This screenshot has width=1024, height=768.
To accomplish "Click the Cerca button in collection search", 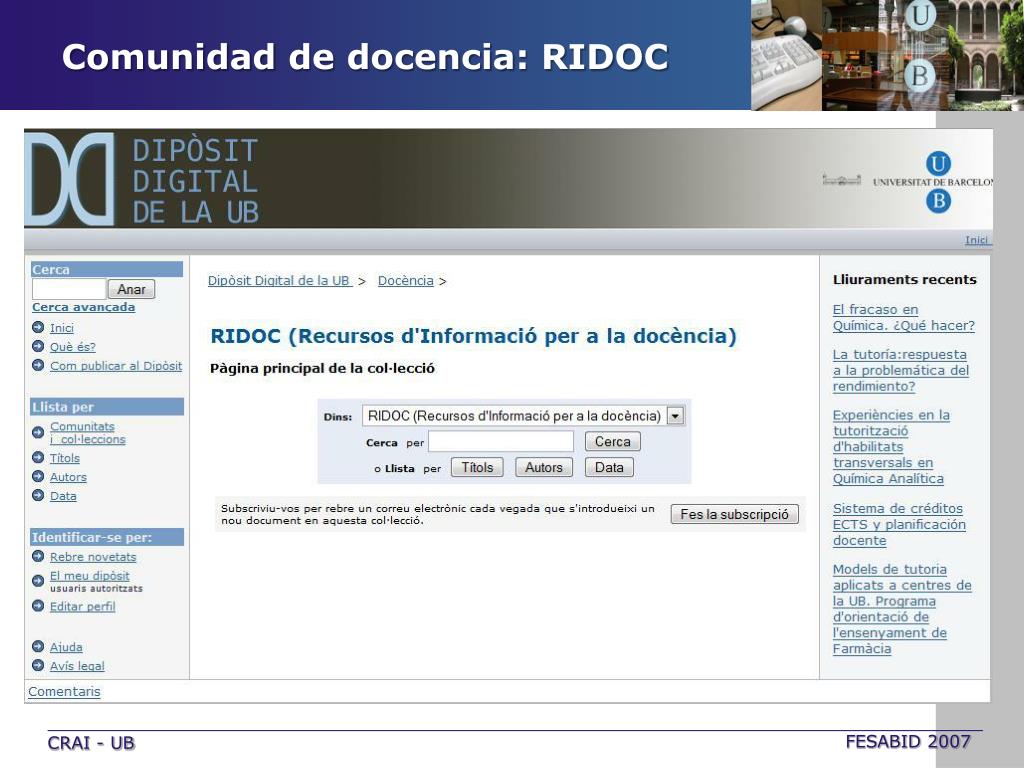I will 613,441.
